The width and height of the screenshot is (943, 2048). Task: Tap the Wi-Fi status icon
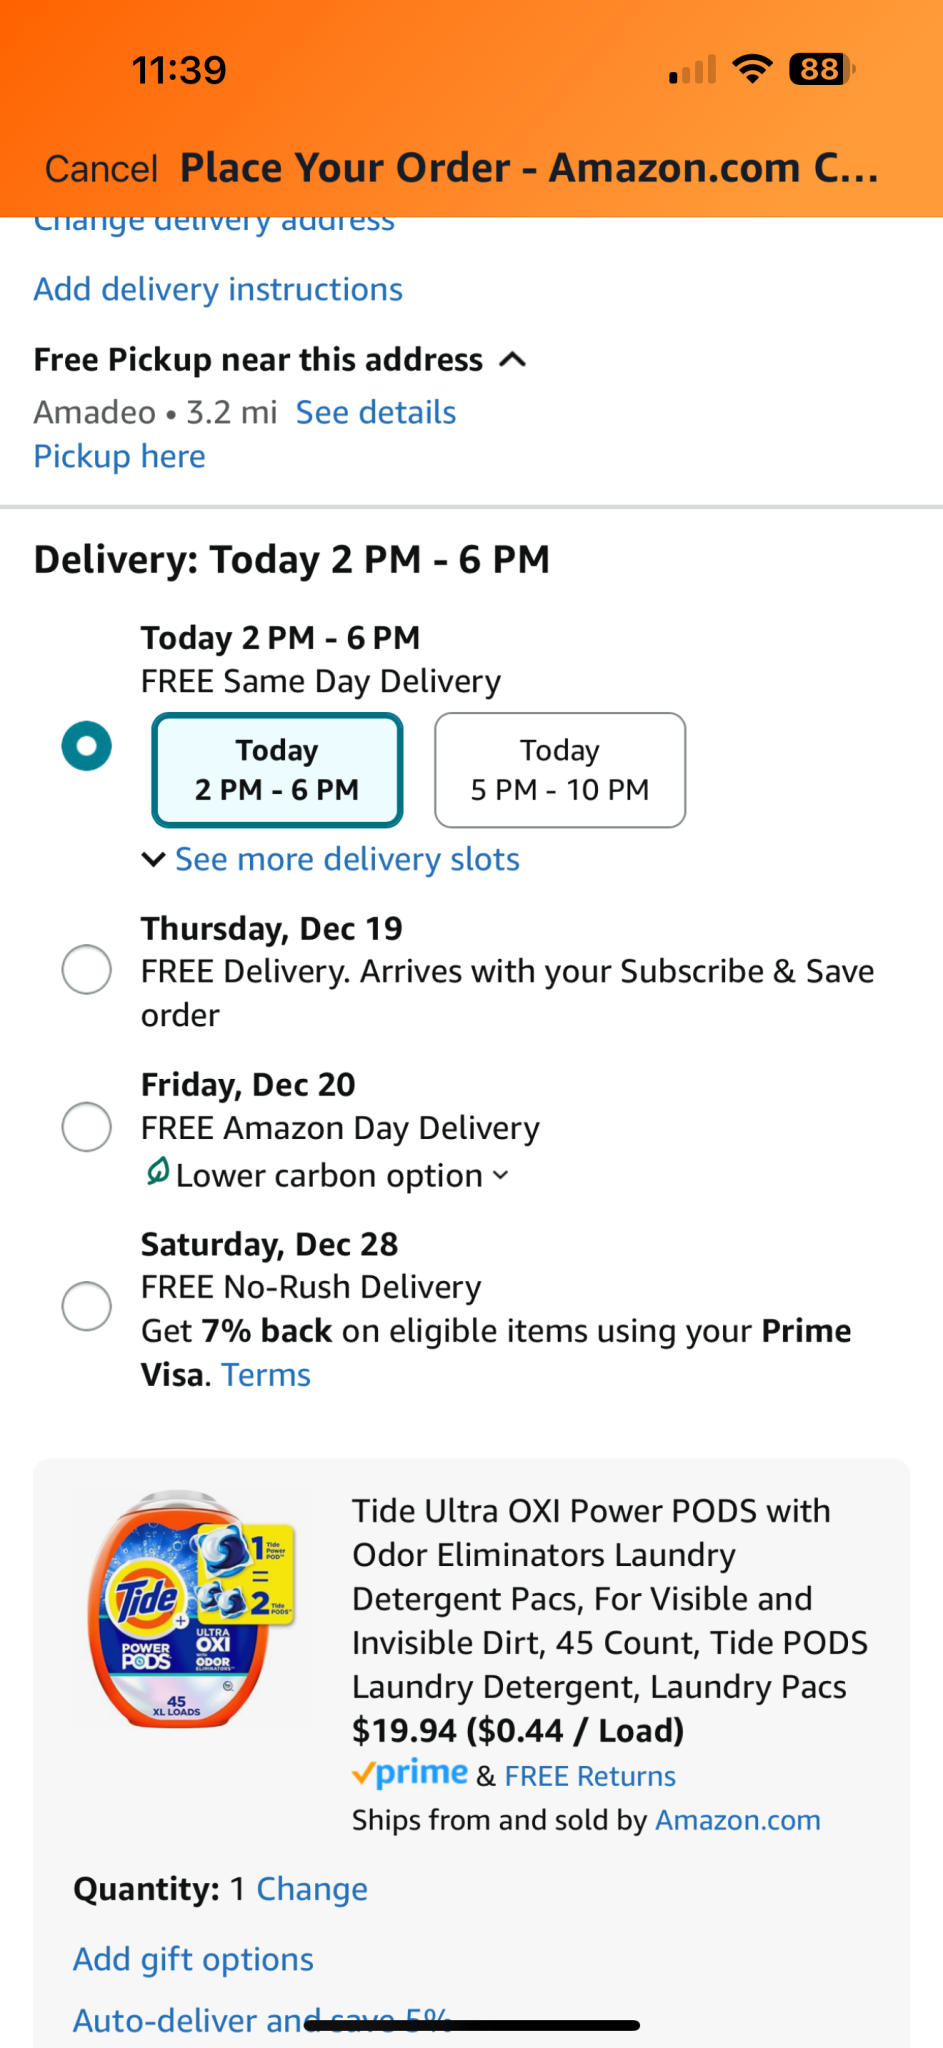pyautogui.click(x=752, y=69)
